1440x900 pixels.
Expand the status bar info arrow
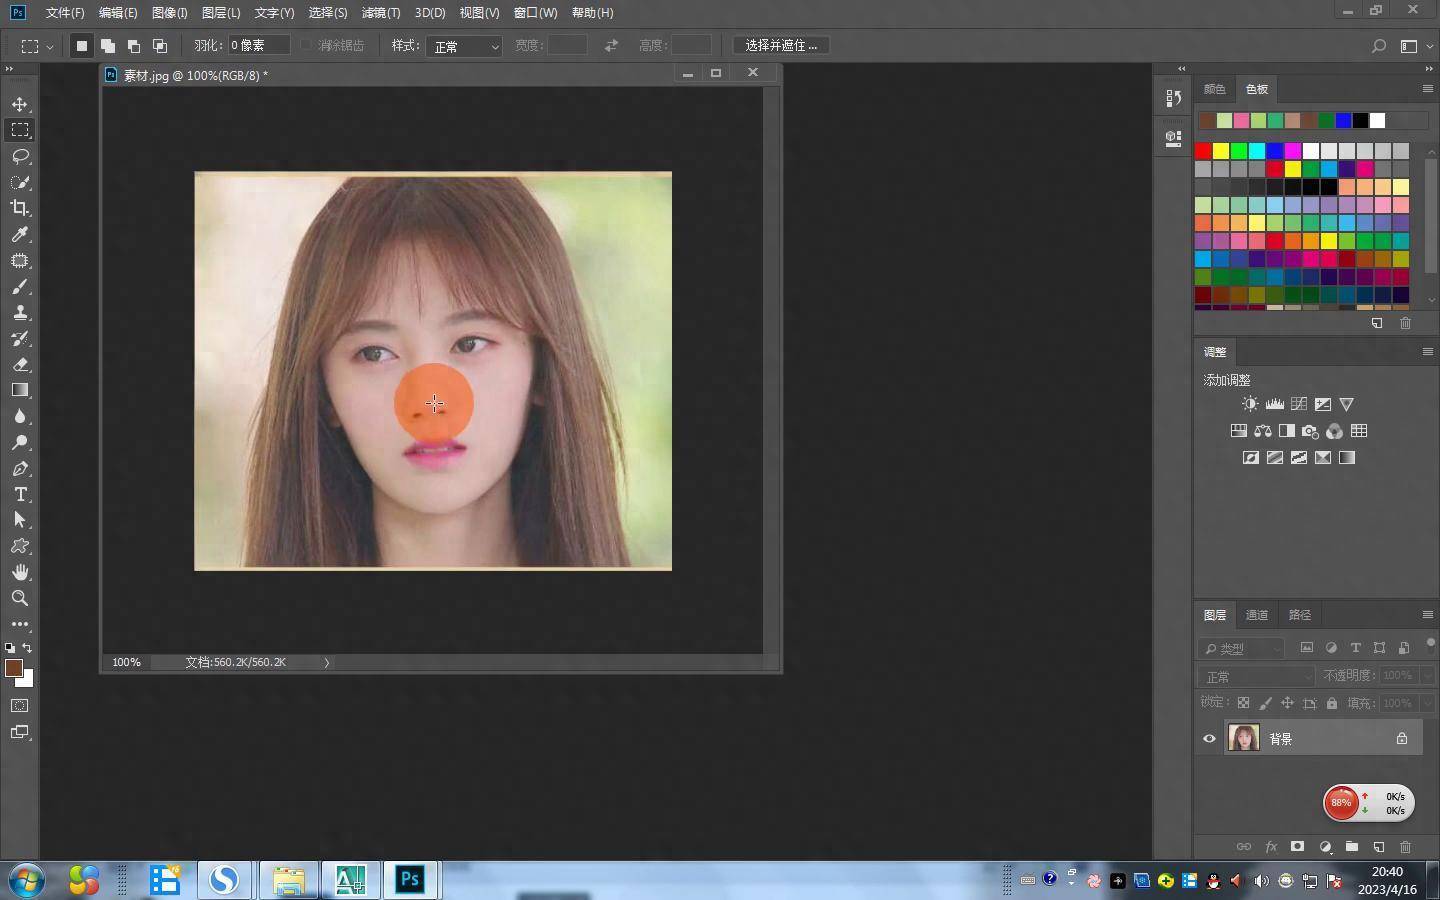click(x=326, y=662)
